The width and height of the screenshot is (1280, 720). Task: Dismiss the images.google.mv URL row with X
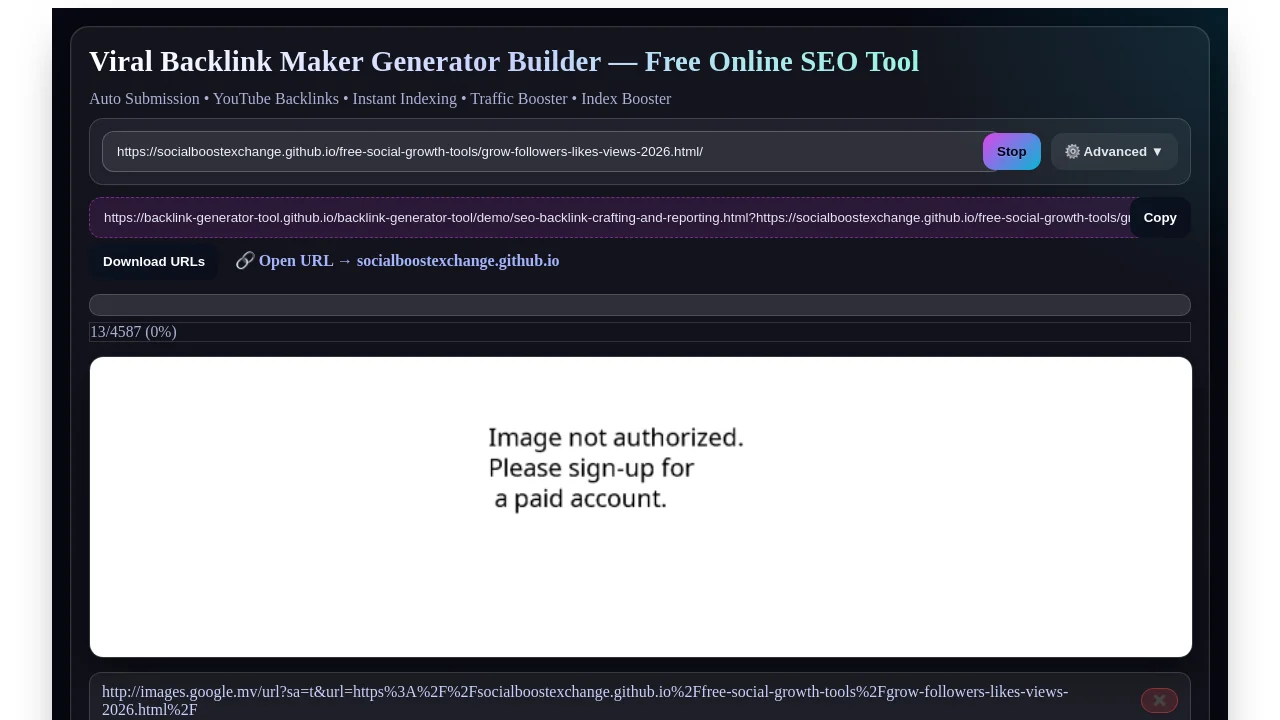pyautogui.click(x=1159, y=701)
